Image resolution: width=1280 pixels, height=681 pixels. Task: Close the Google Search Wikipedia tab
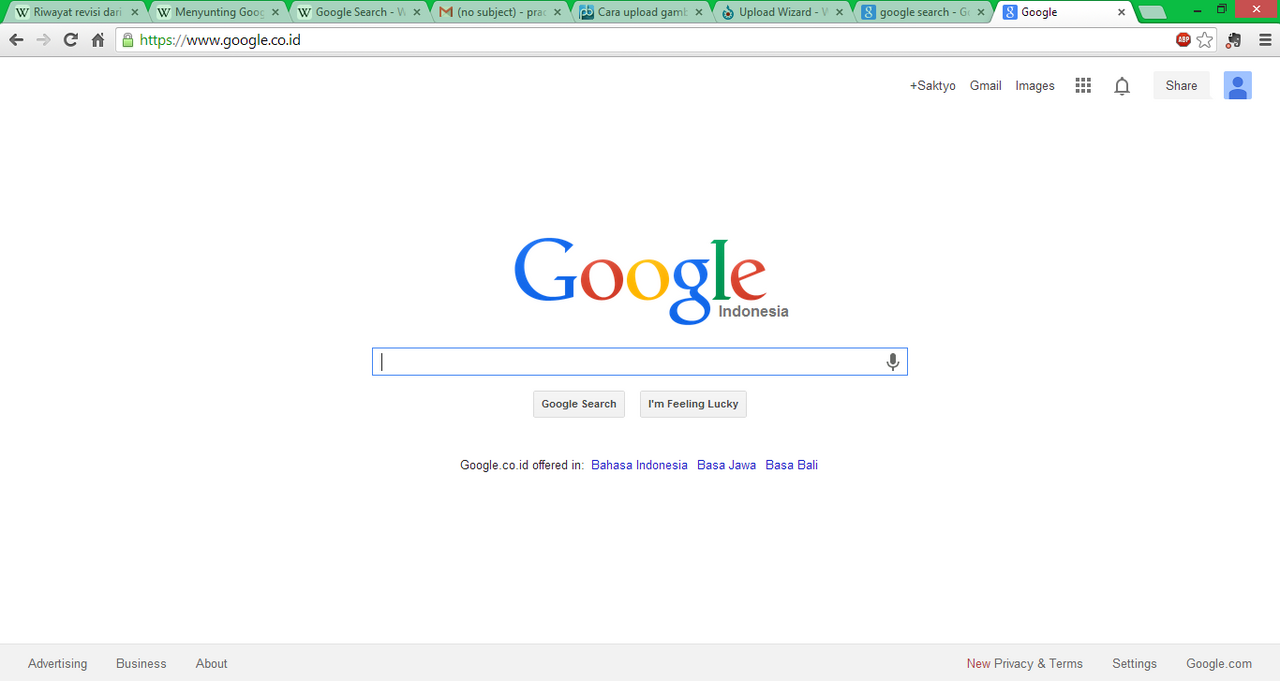click(x=417, y=13)
